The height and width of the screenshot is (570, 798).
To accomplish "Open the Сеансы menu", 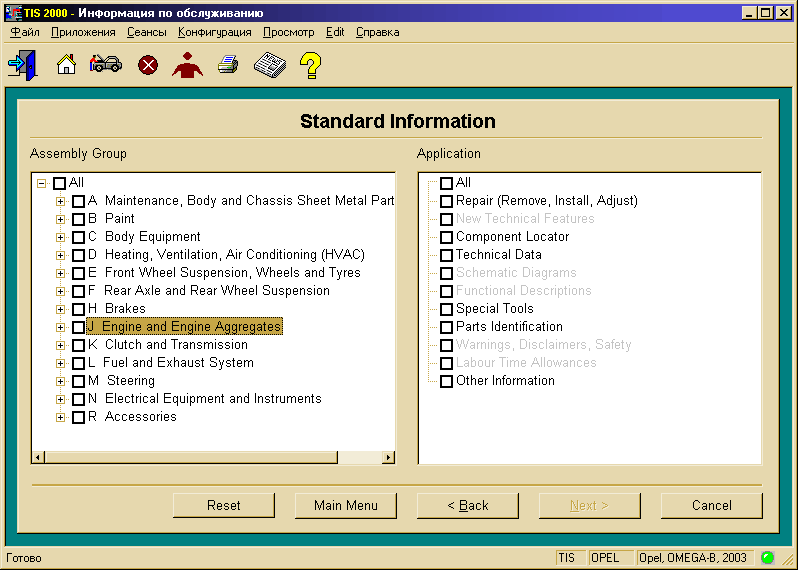I will [147, 32].
